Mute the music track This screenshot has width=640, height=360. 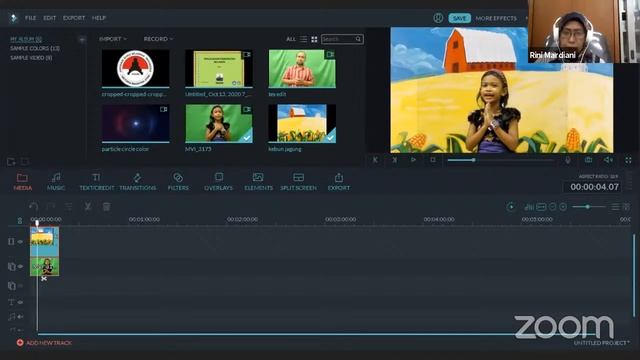point(20,316)
